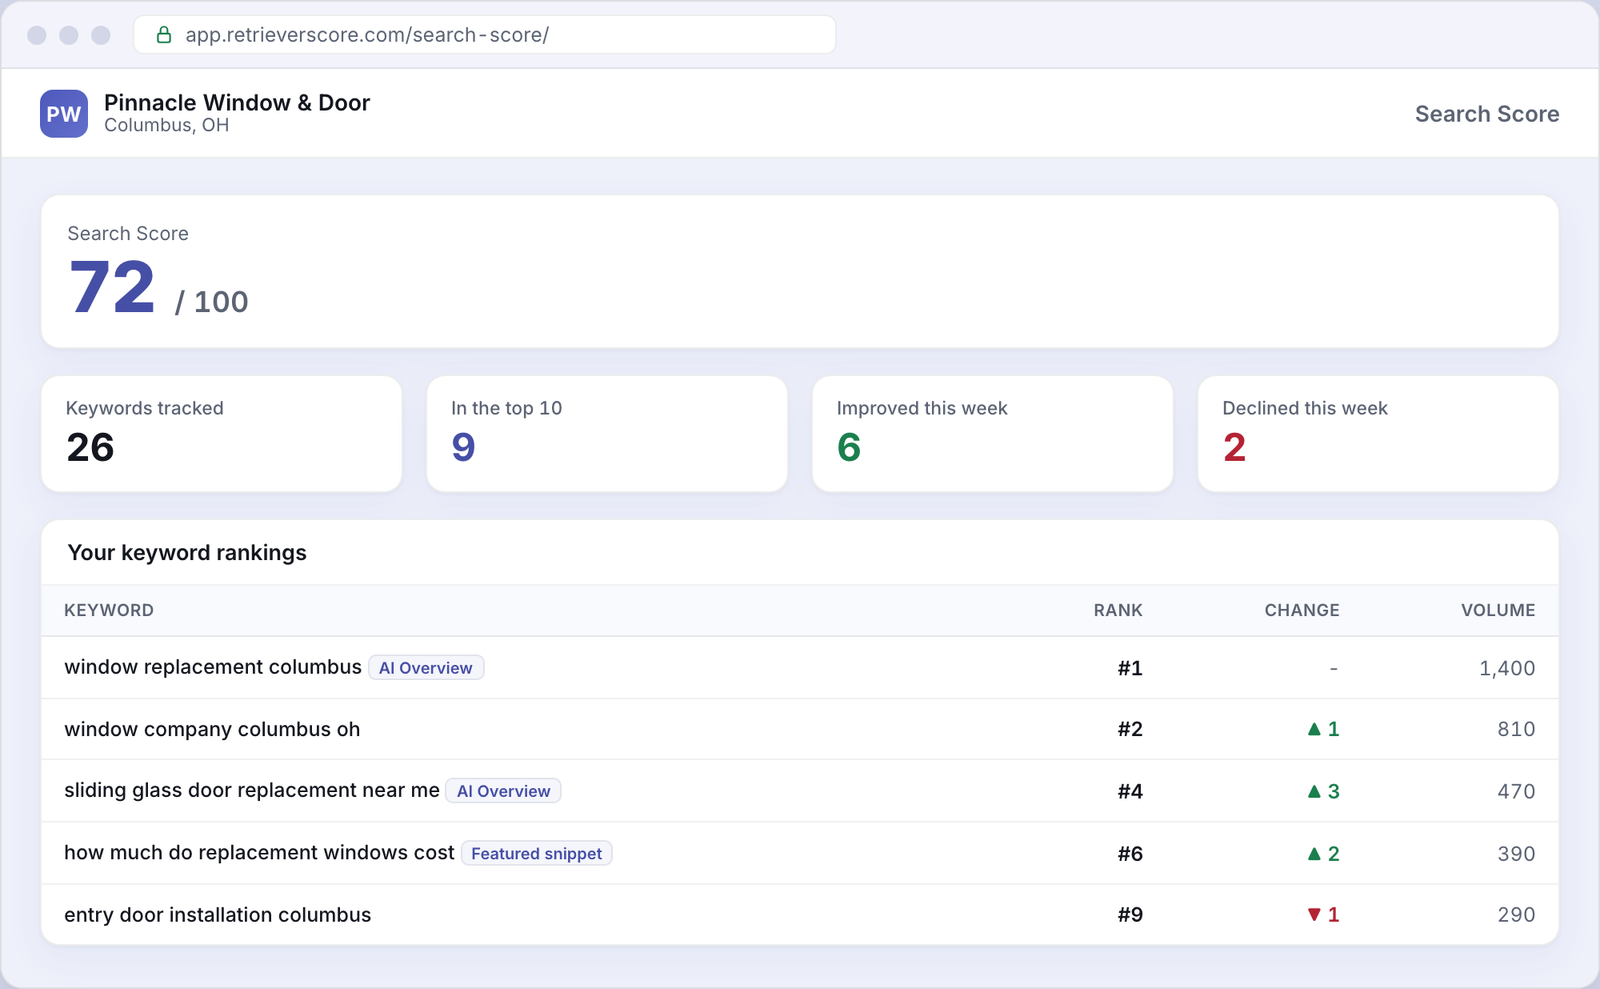Click the URL address bar field

coord(485,35)
